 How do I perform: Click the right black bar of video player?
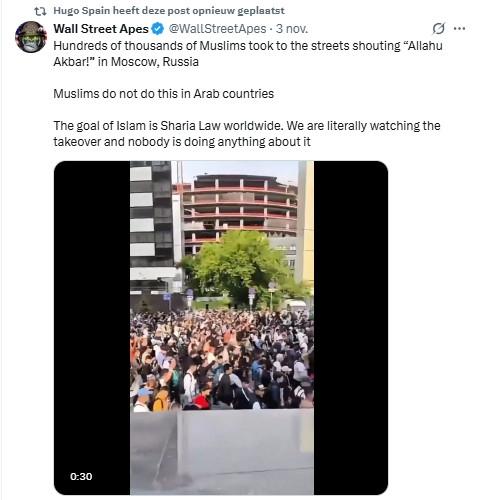coord(351,328)
